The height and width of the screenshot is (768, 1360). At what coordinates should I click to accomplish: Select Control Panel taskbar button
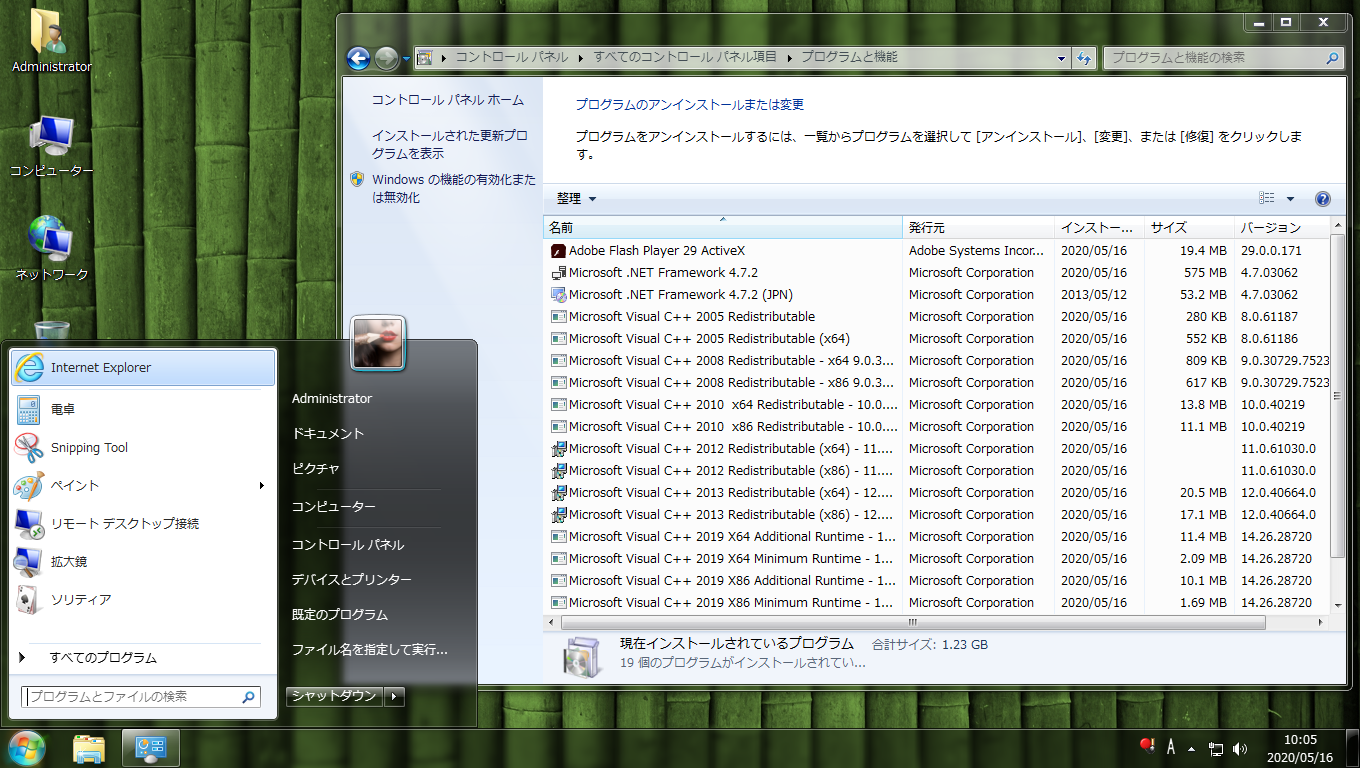point(151,748)
